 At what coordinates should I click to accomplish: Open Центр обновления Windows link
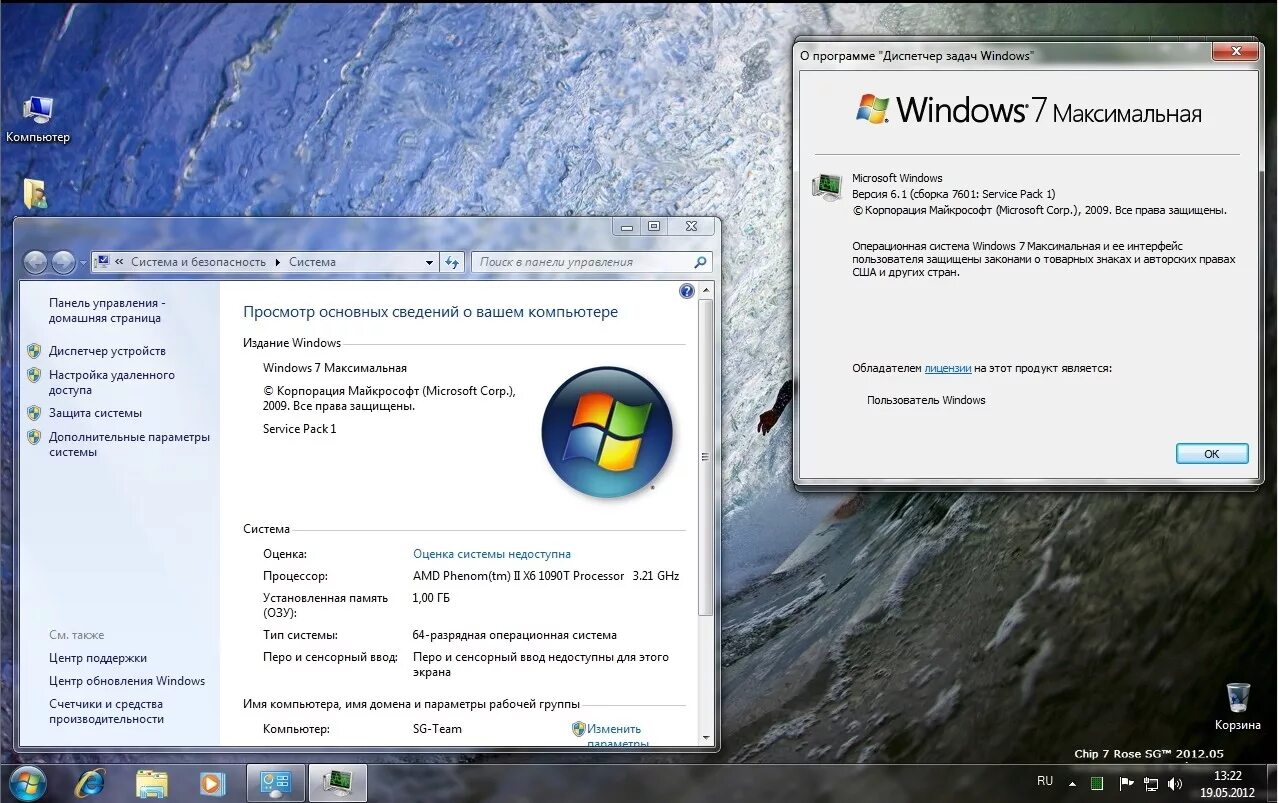click(x=127, y=681)
